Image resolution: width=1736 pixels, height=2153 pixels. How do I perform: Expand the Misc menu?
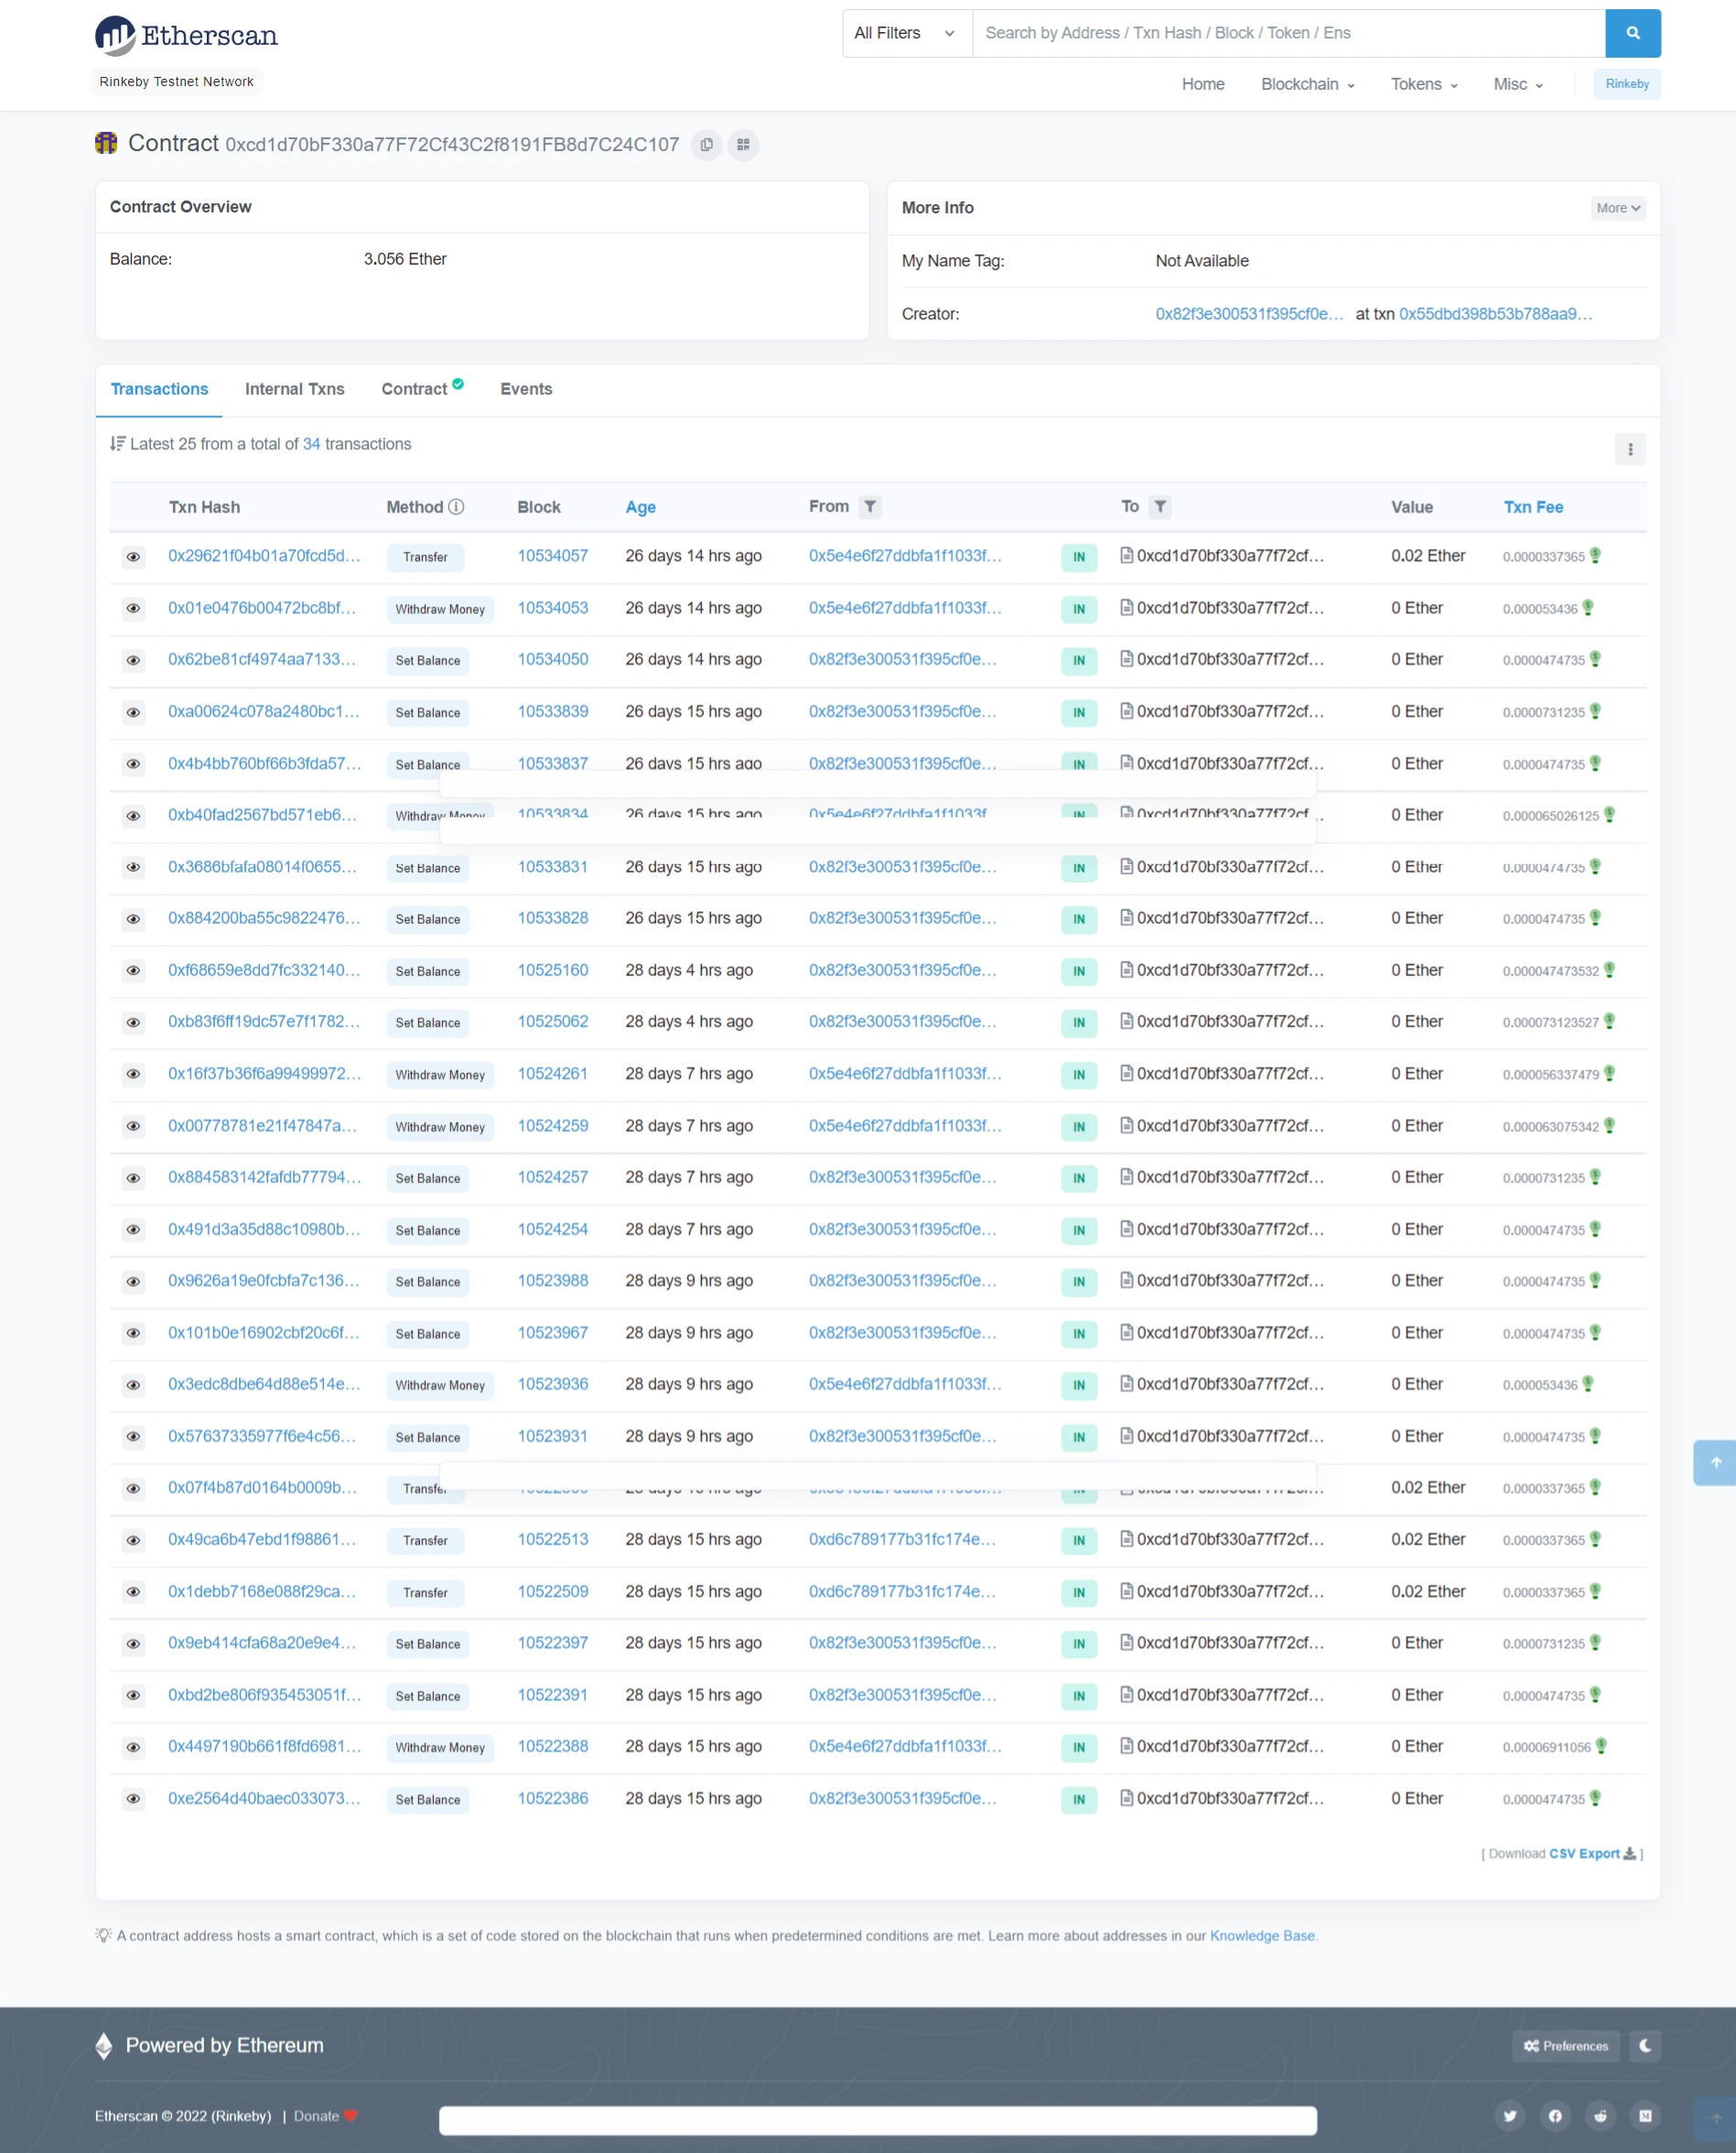tap(1518, 84)
